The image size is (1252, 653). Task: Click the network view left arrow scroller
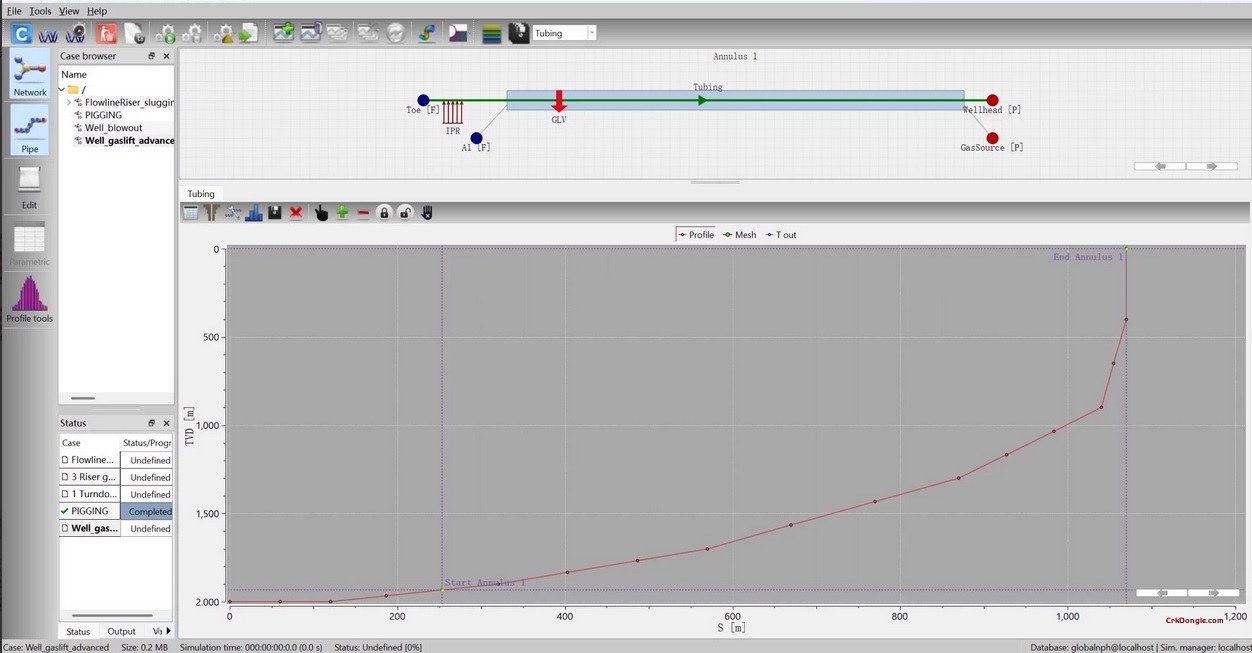[1160, 166]
